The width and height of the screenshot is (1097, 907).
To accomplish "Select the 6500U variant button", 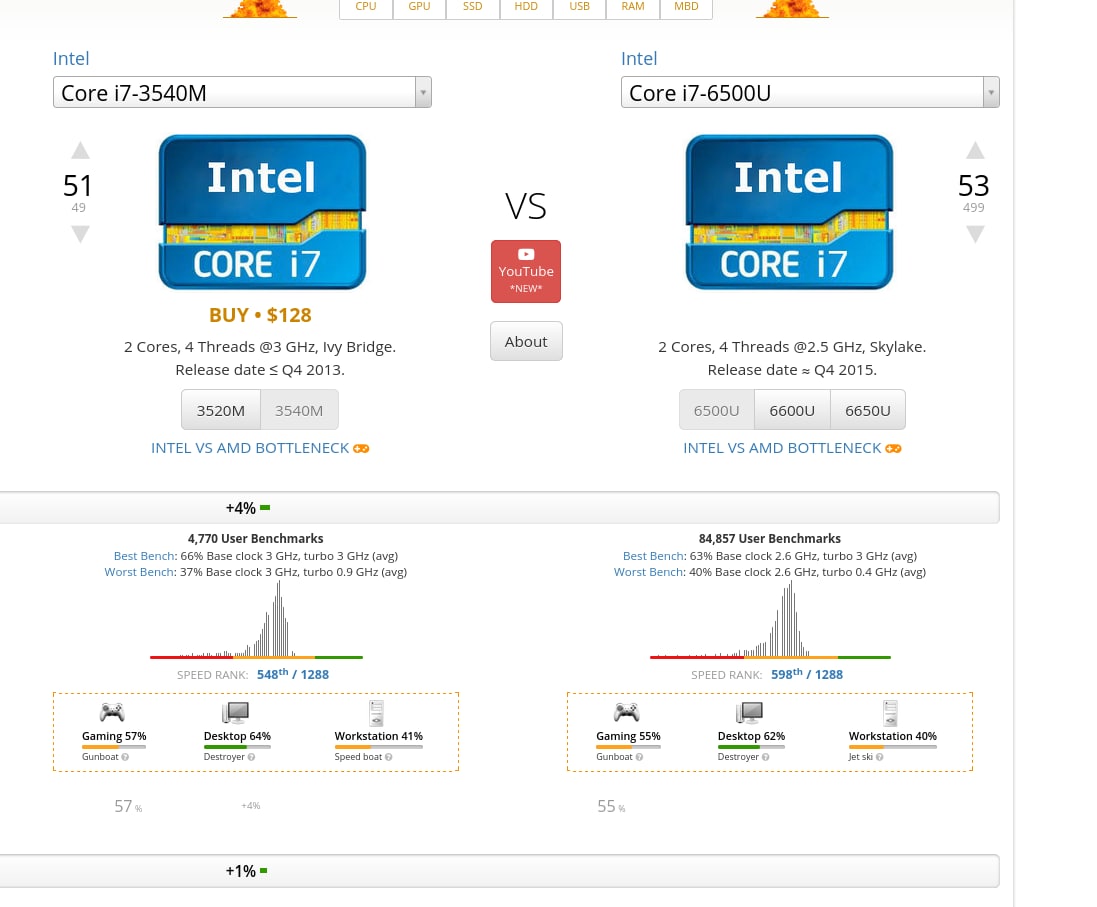I will 716,410.
